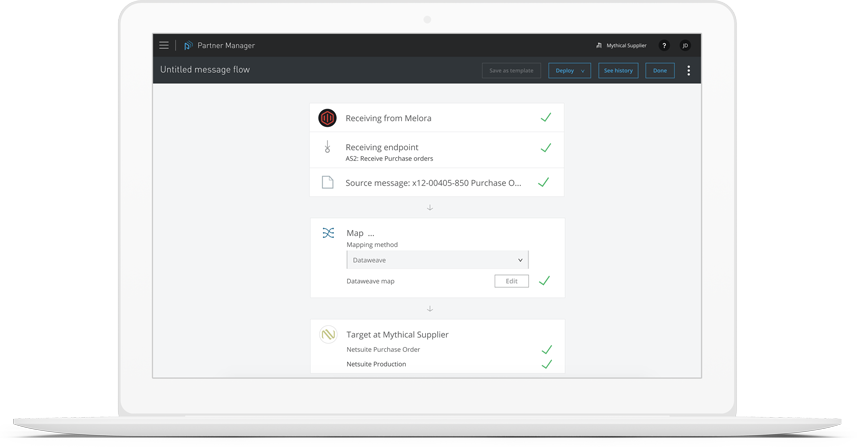Click the Untitled message flow title
Image resolution: width=857 pixels, height=447 pixels.
click(x=205, y=69)
